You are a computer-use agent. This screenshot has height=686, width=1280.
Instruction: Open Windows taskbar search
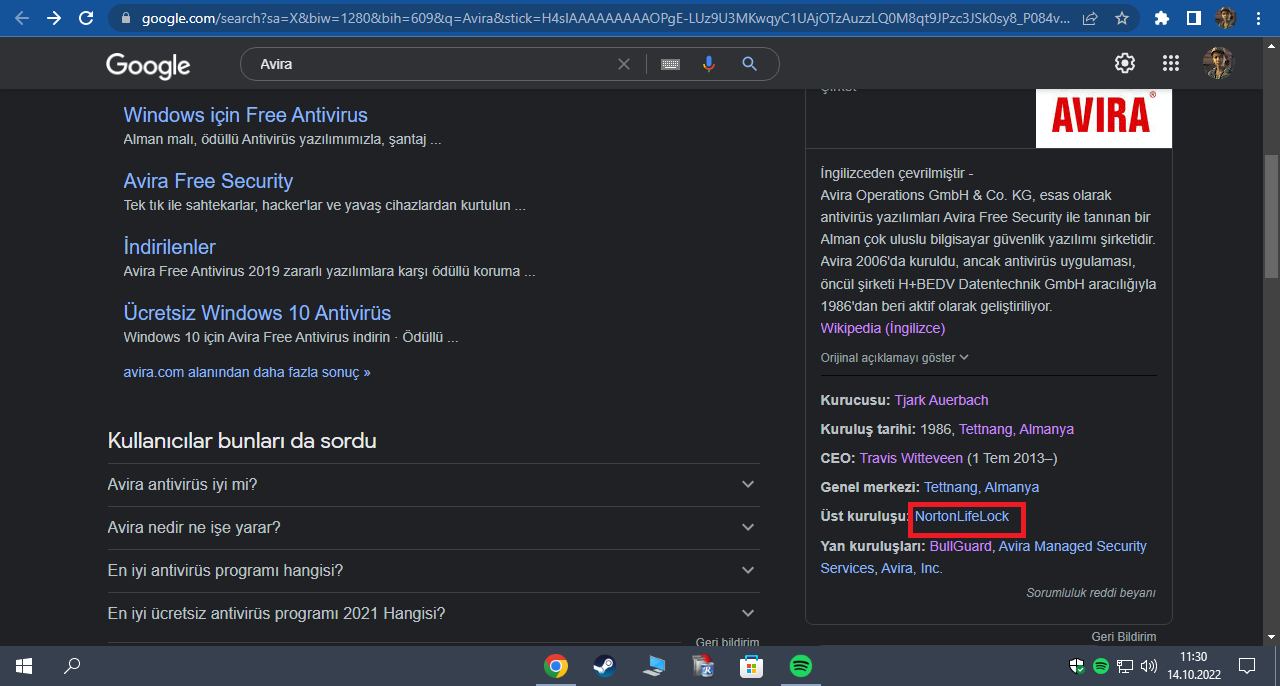pos(72,665)
